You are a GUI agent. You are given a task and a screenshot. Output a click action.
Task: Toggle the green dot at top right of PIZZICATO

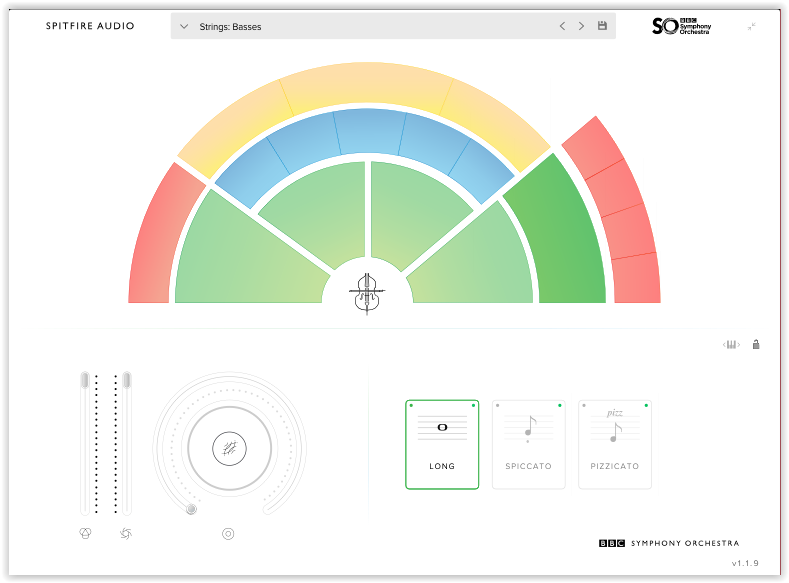(646, 405)
